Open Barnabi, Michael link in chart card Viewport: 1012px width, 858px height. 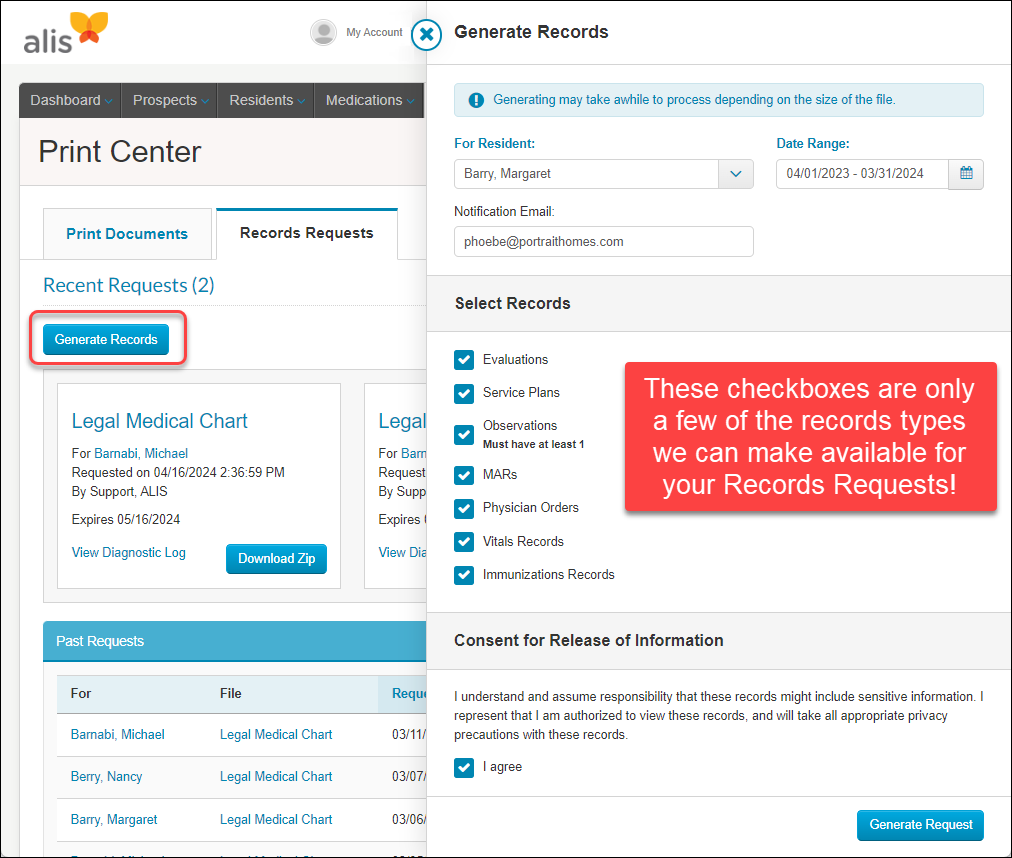[141, 454]
